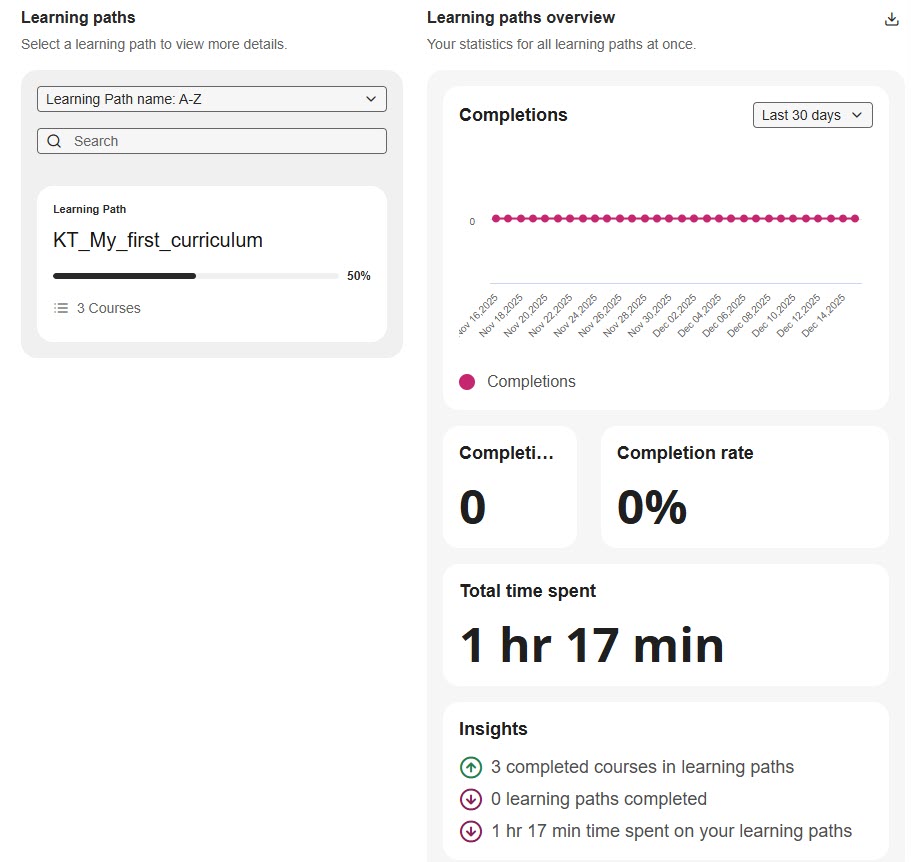Expand the Last 30 days range dropdown
The height and width of the screenshot is (862, 911).
click(x=812, y=115)
